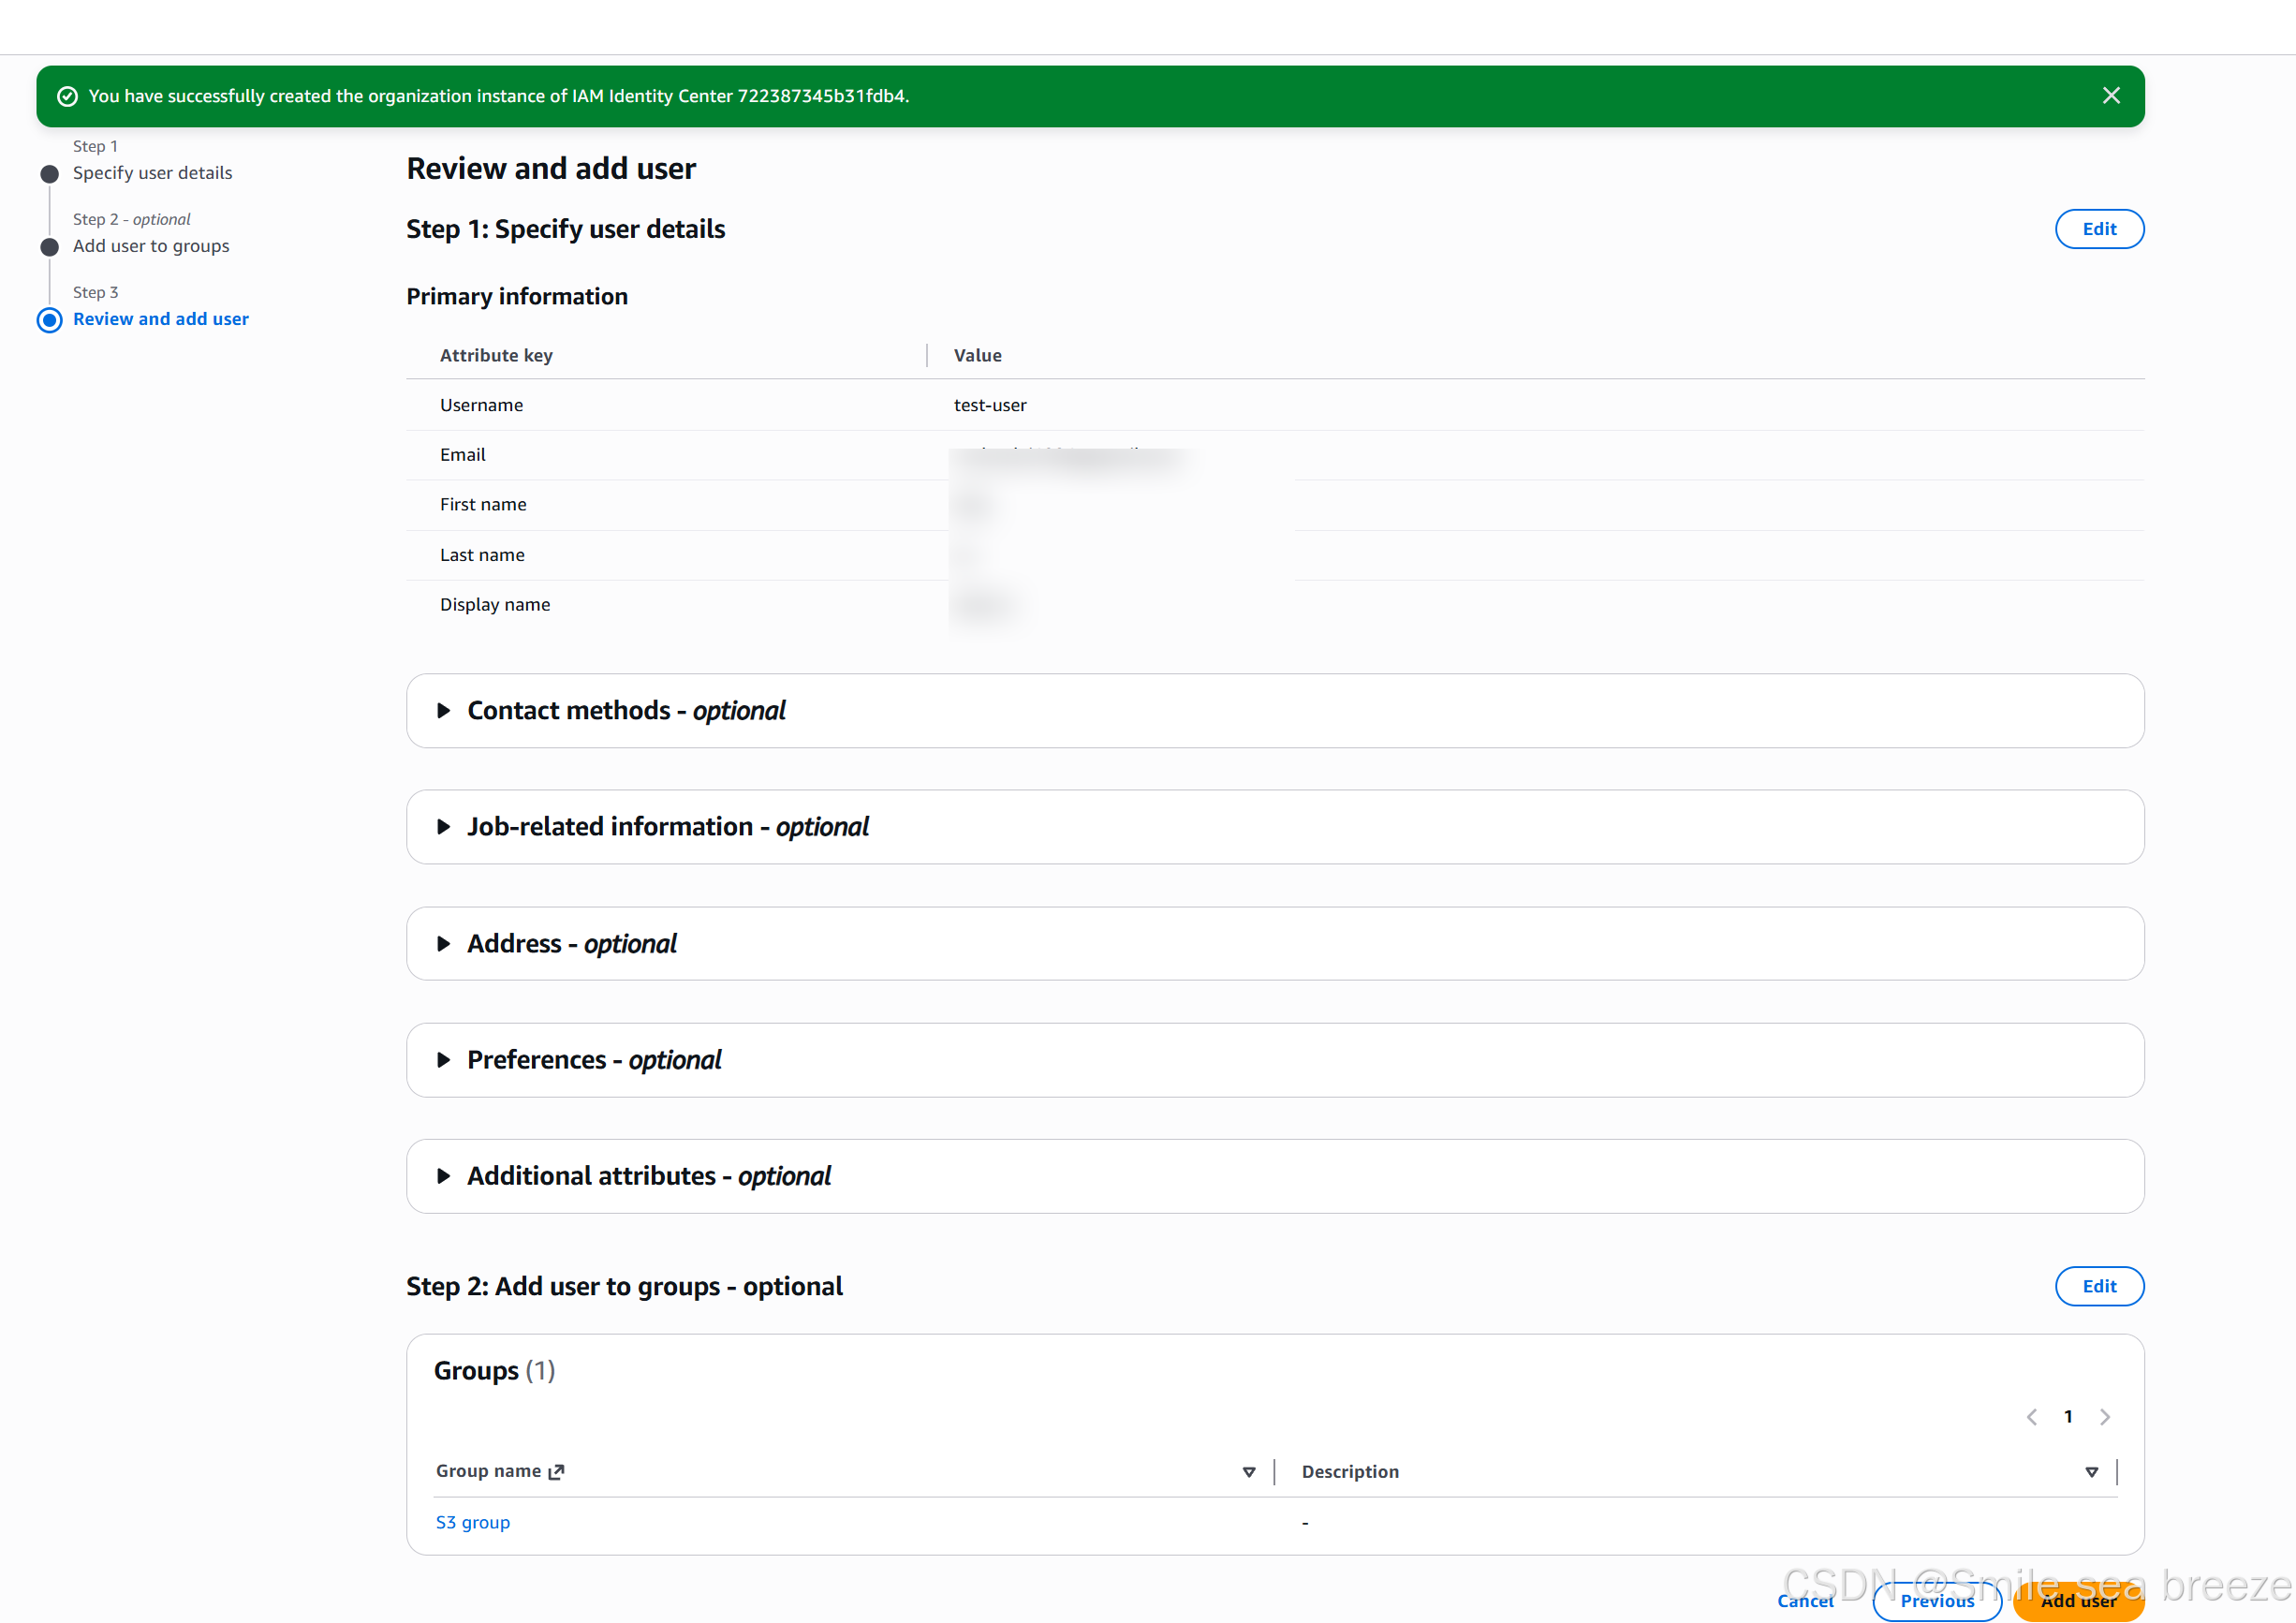Expand the Job-related information section
Viewport: 2296px width, 1623px height.
pyautogui.click(x=445, y=827)
